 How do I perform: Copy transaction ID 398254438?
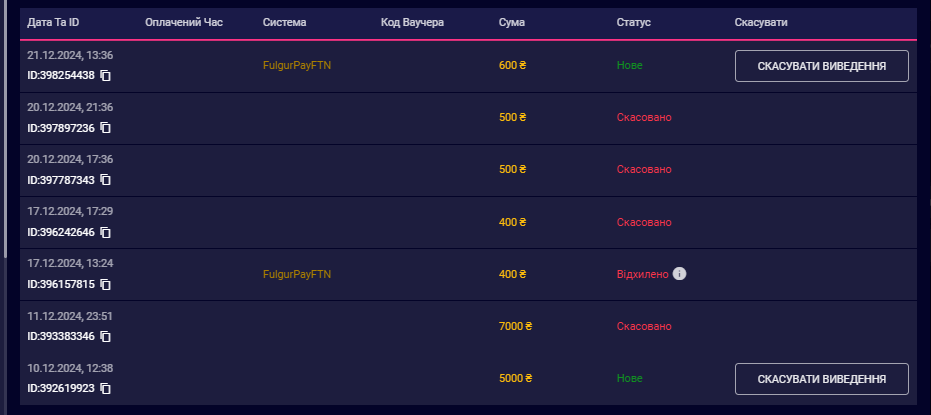point(105,76)
